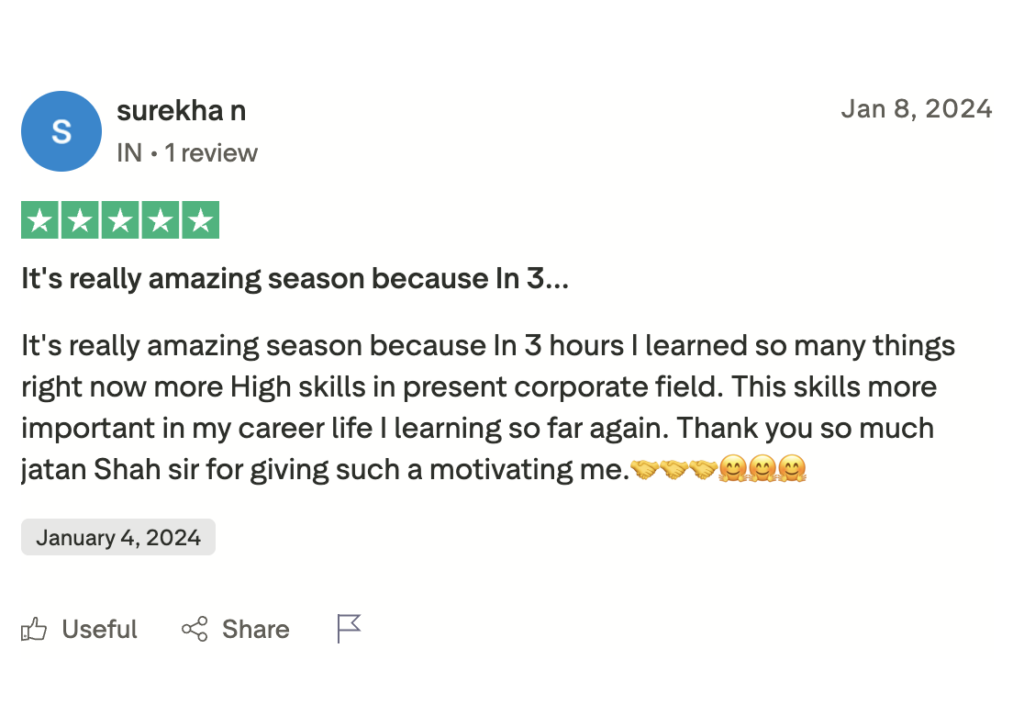Click the last hugging face emoji

(792, 468)
